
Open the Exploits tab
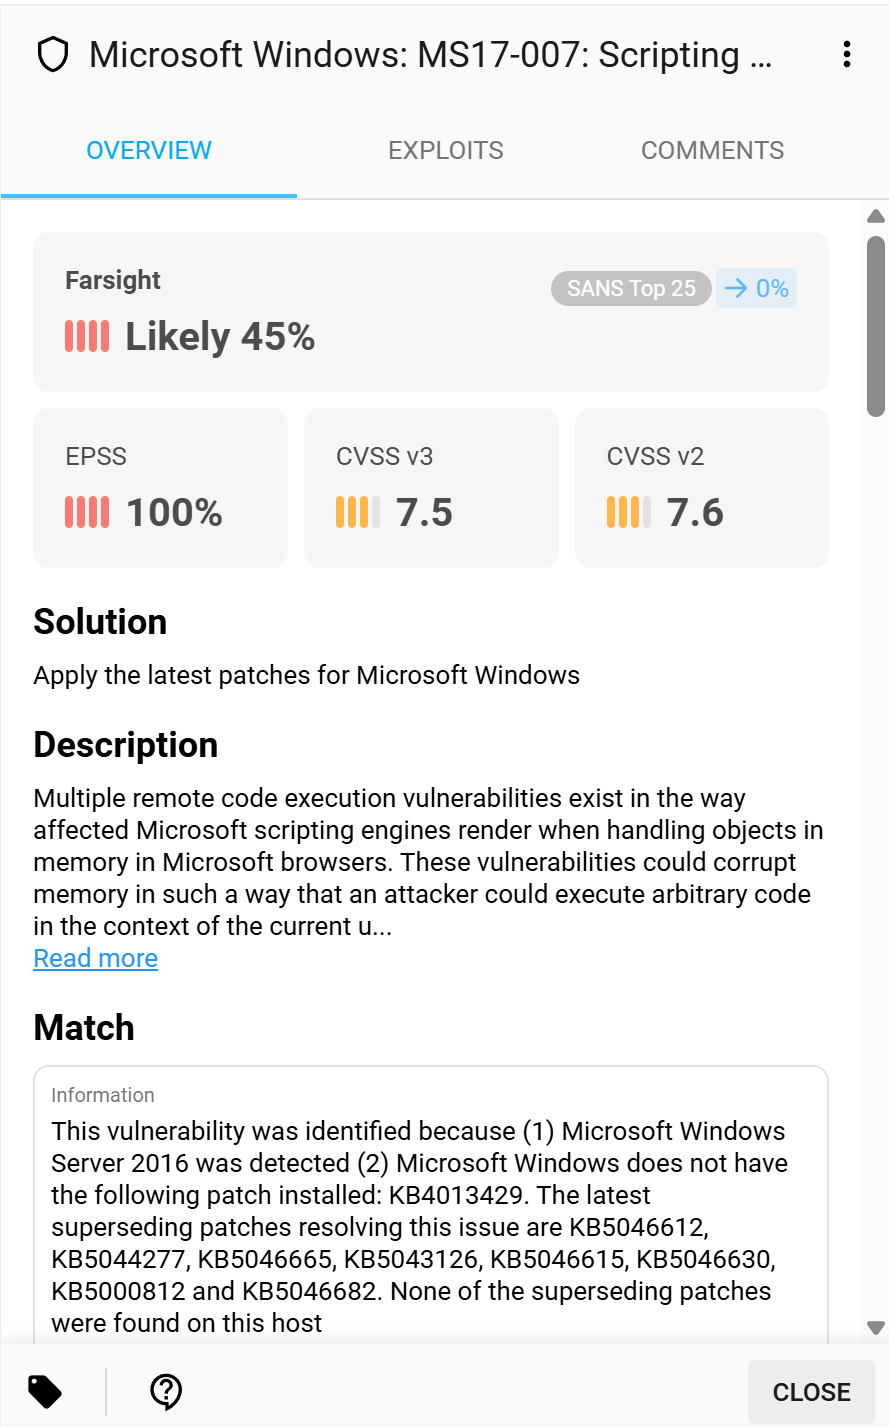pos(445,151)
